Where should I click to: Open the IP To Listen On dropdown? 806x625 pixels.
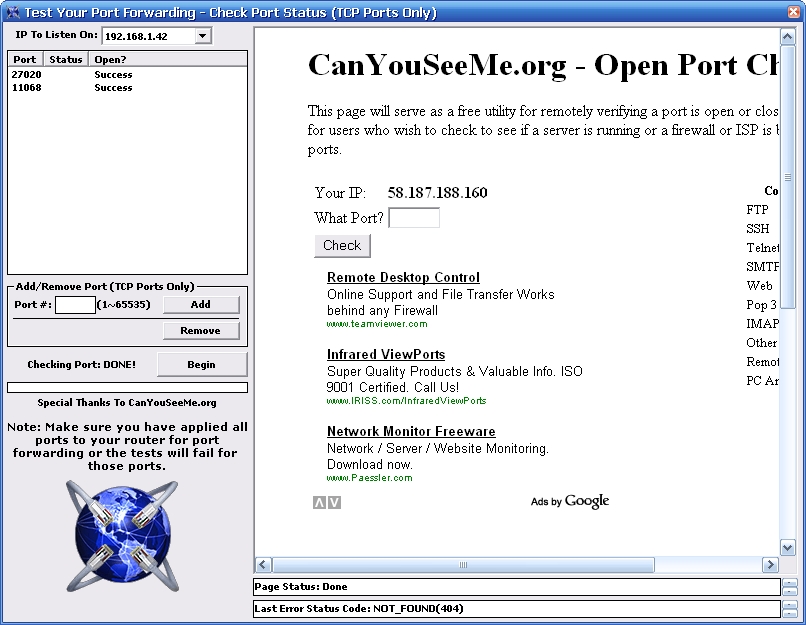click(203, 36)
